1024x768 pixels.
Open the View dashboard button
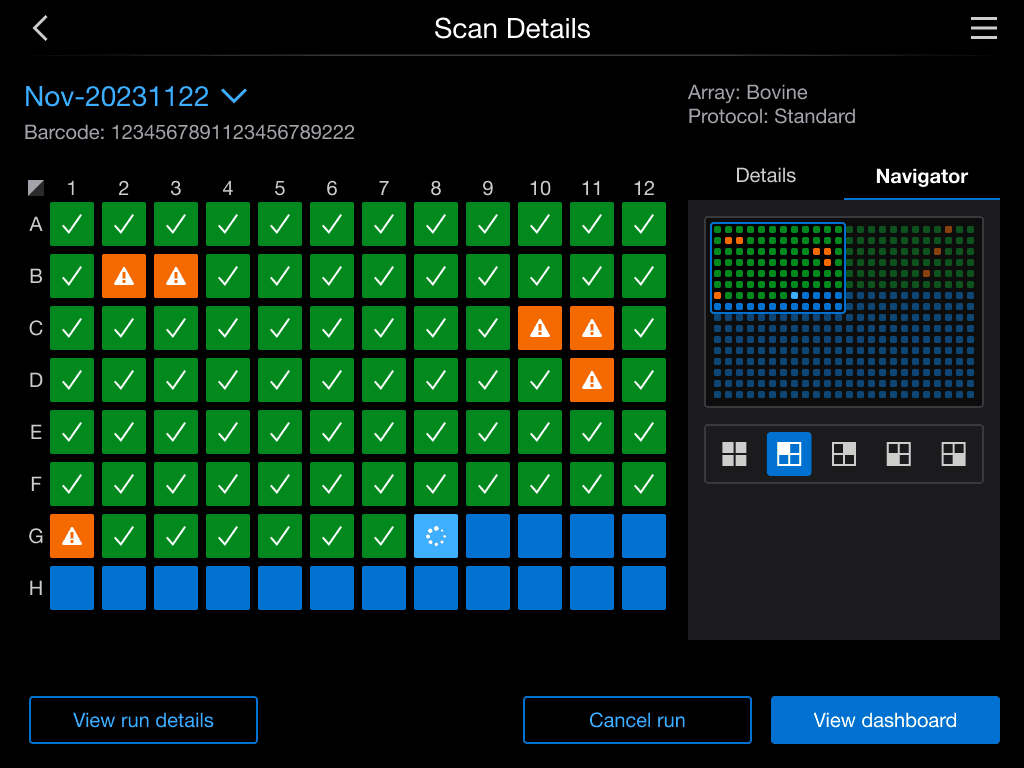tap(885, 720)
